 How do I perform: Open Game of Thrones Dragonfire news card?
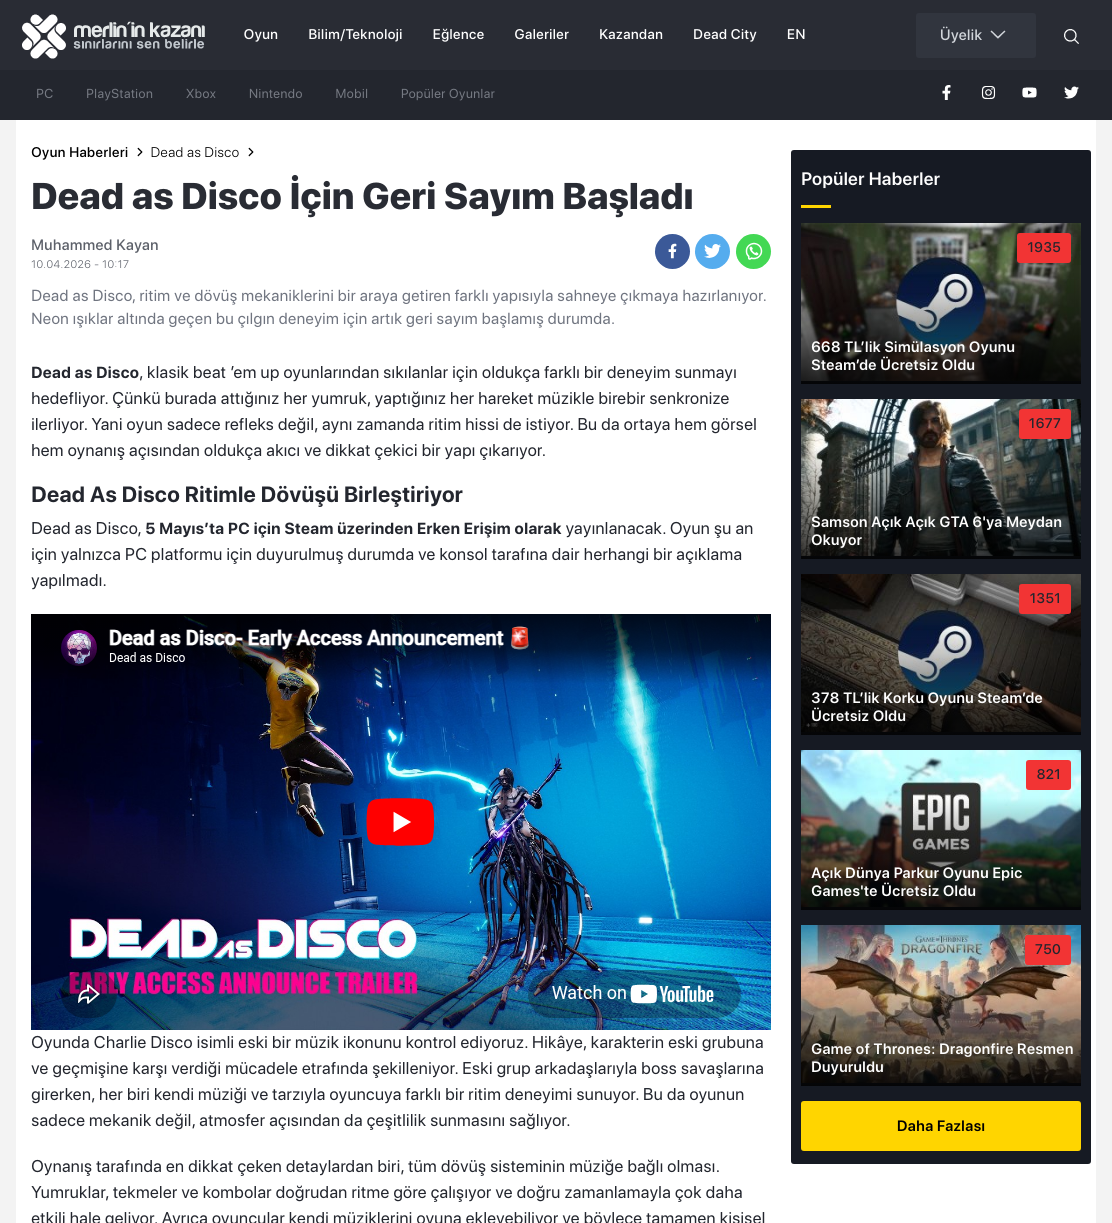[x=941, y=1005]
